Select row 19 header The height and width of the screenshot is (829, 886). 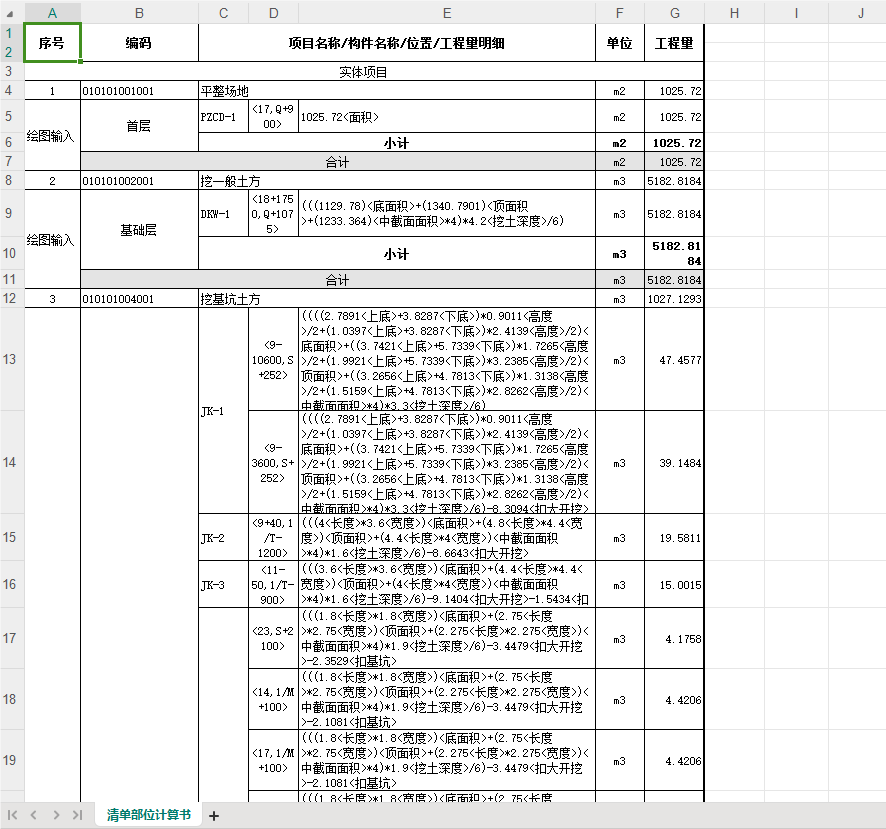pyautogui.click(x=10, y=760)
